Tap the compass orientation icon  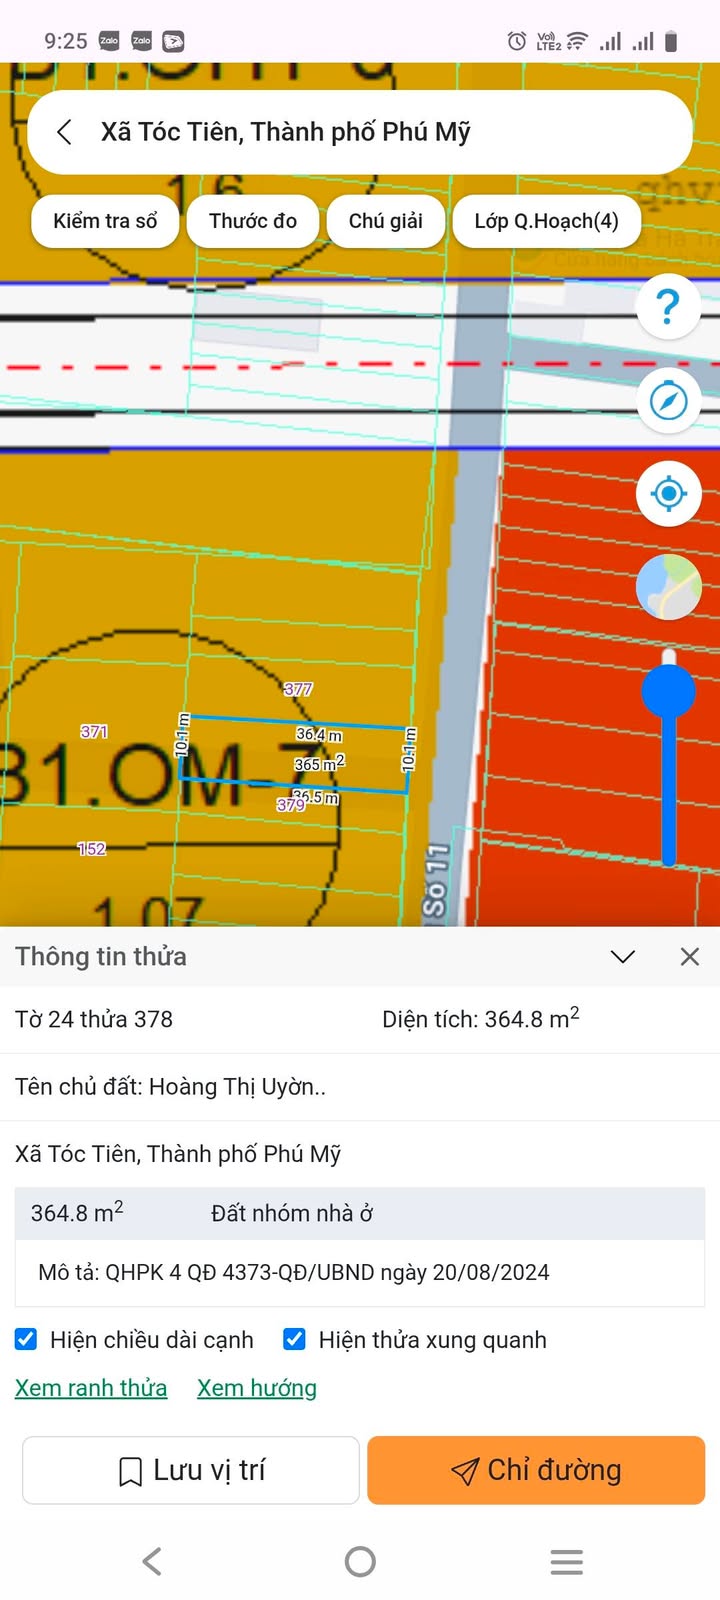pos(668,401)
